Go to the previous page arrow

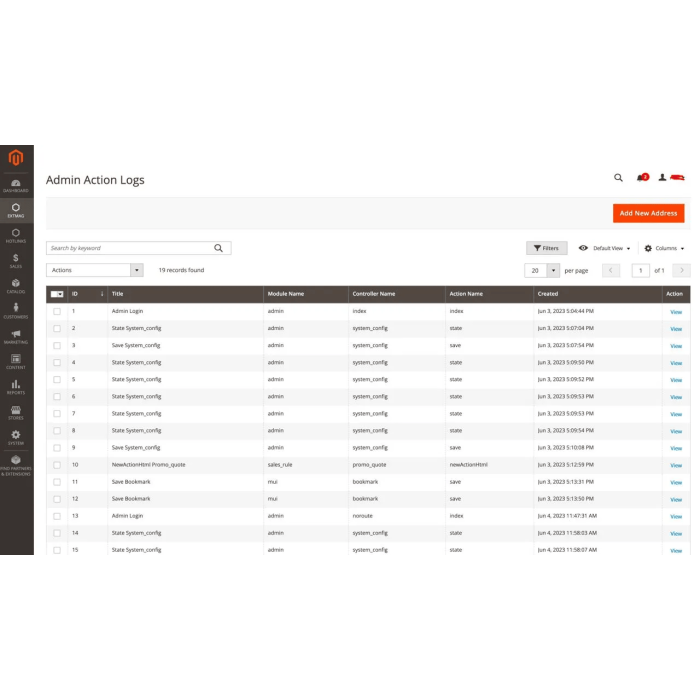[611, 270]
